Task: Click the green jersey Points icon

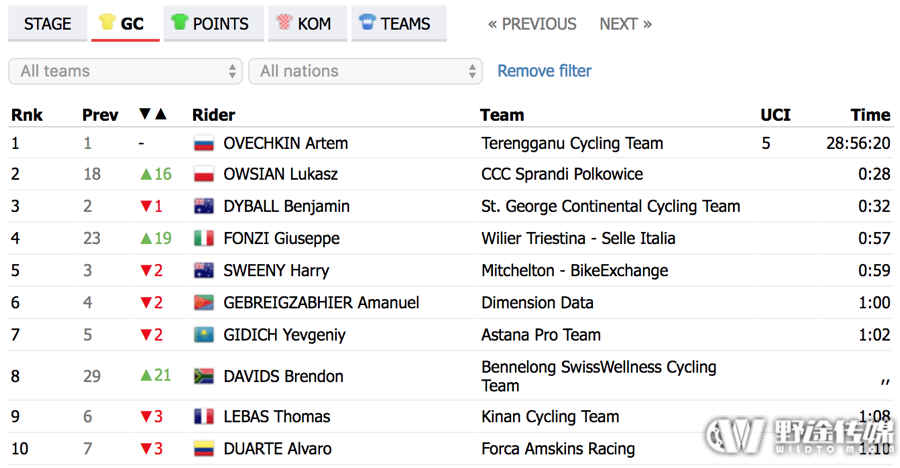Action: [x=180, y=22]
